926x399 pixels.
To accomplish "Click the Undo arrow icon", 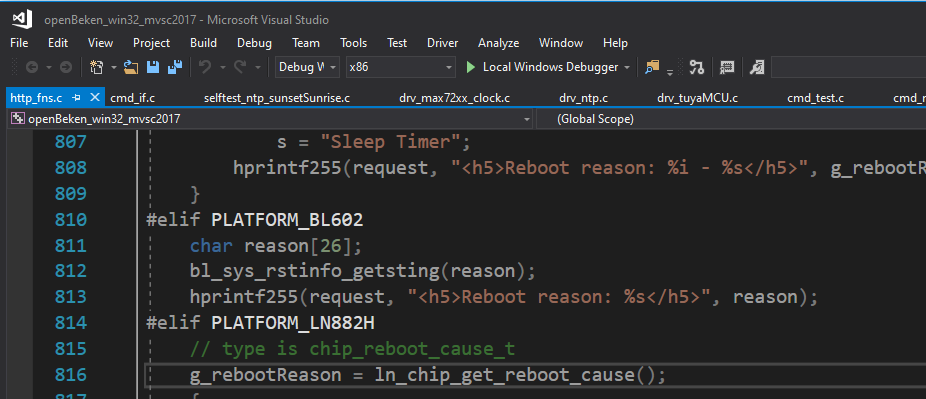I will tap(205, 67).
